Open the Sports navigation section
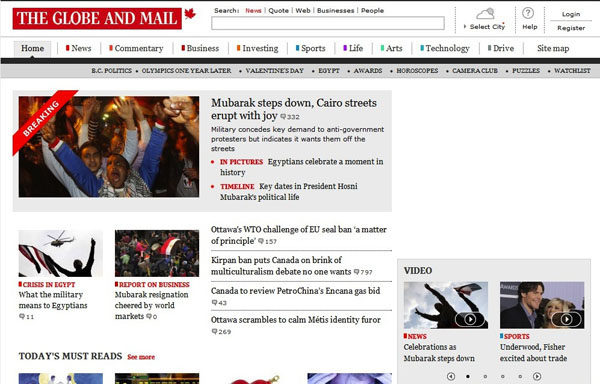The width and height of the screenshot is (600, 384). pyautogui.click(x=311, y=48)
